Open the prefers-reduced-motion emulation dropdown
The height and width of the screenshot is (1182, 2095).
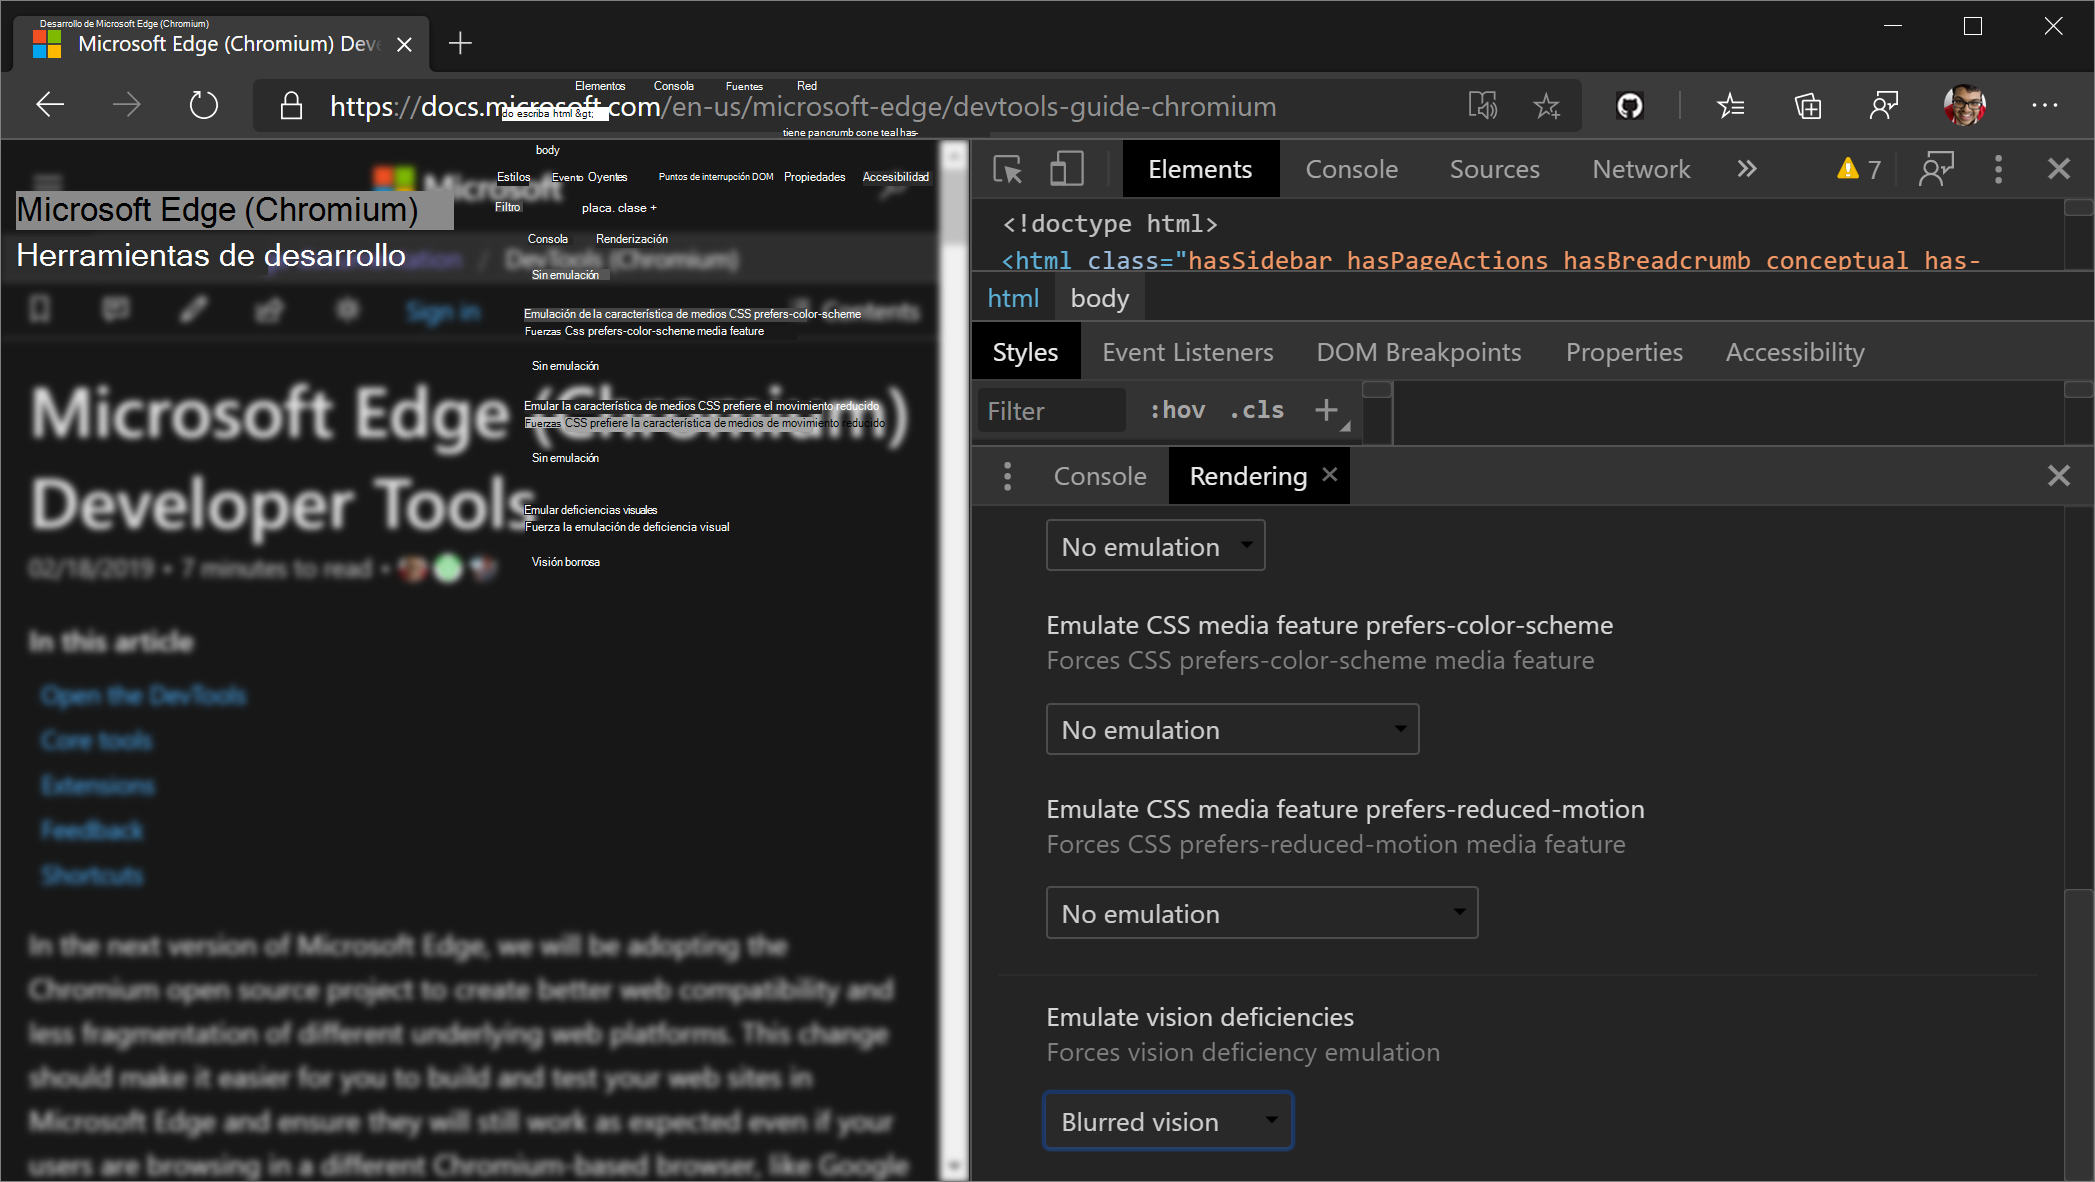pos(1261,914)
